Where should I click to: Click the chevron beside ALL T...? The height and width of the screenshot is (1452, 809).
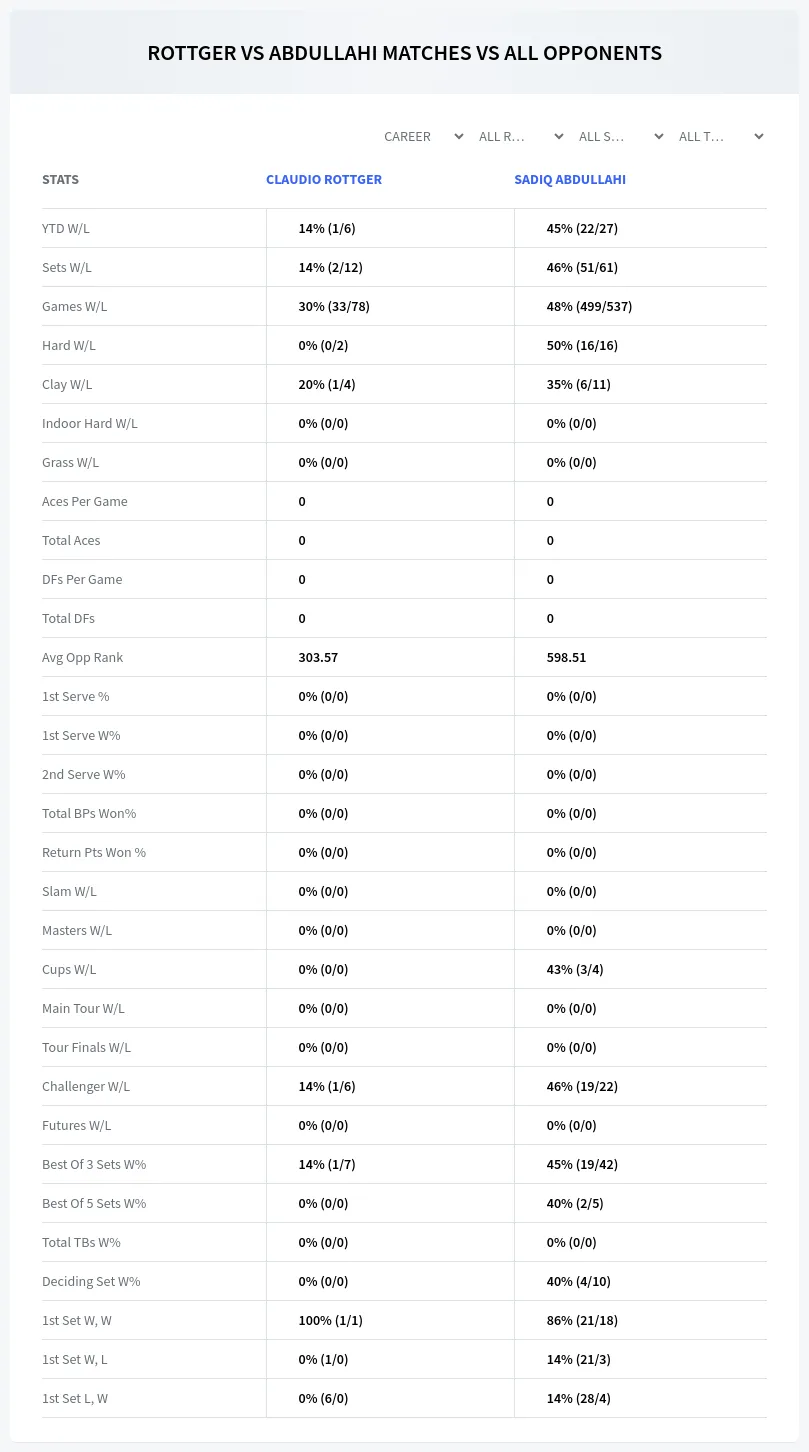point(759,136)
